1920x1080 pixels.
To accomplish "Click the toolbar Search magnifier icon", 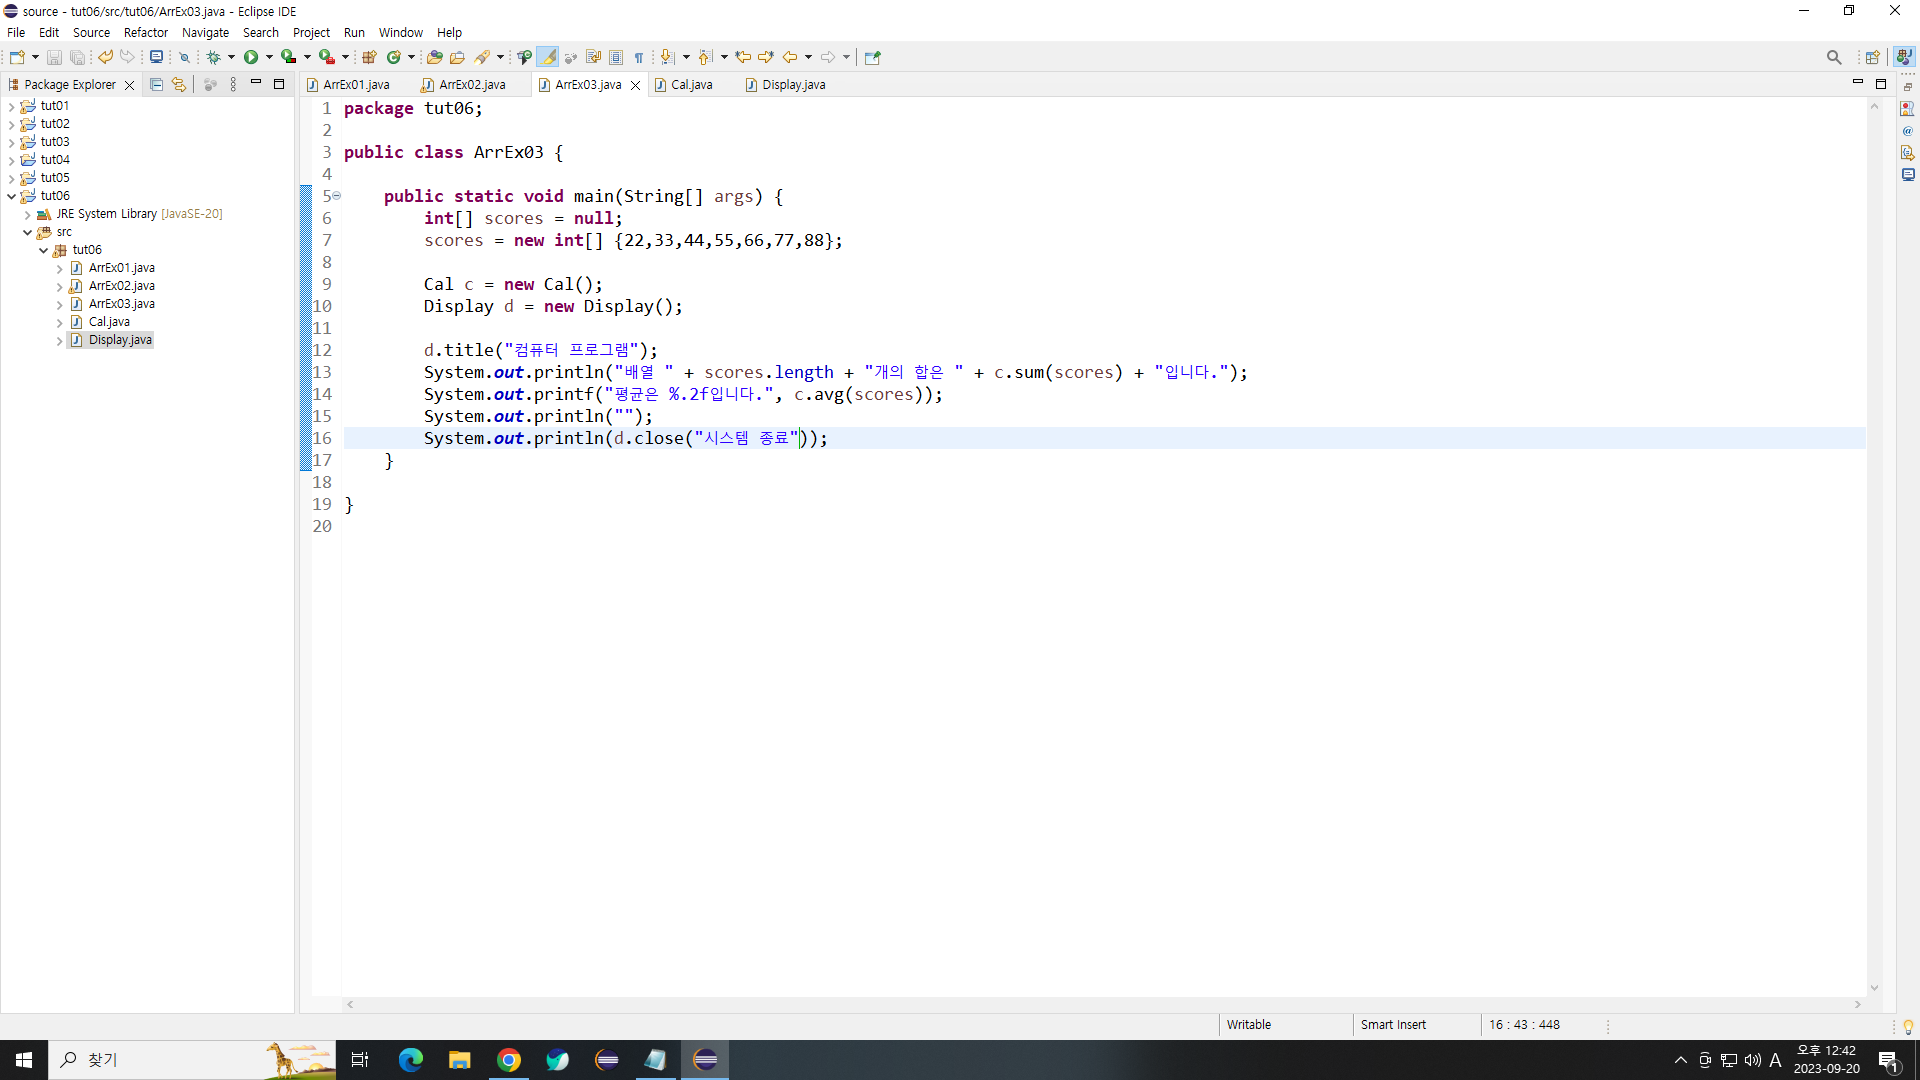I will click(x=1833, y=57).
